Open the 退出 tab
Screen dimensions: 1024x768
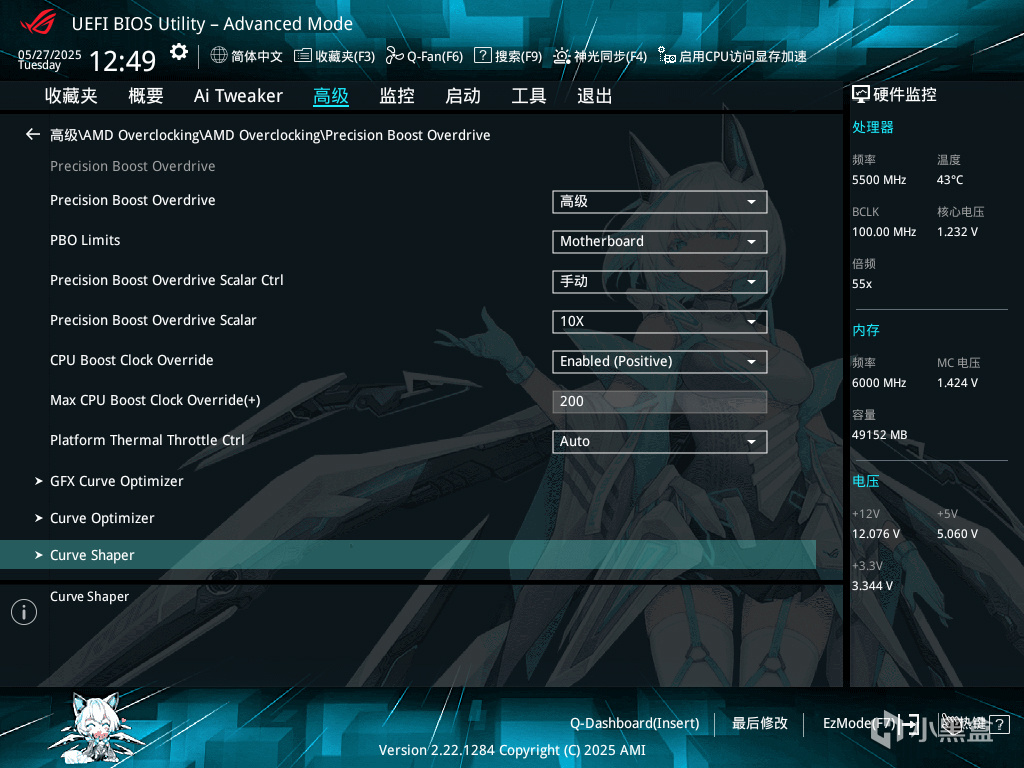(x=595, y=96)
